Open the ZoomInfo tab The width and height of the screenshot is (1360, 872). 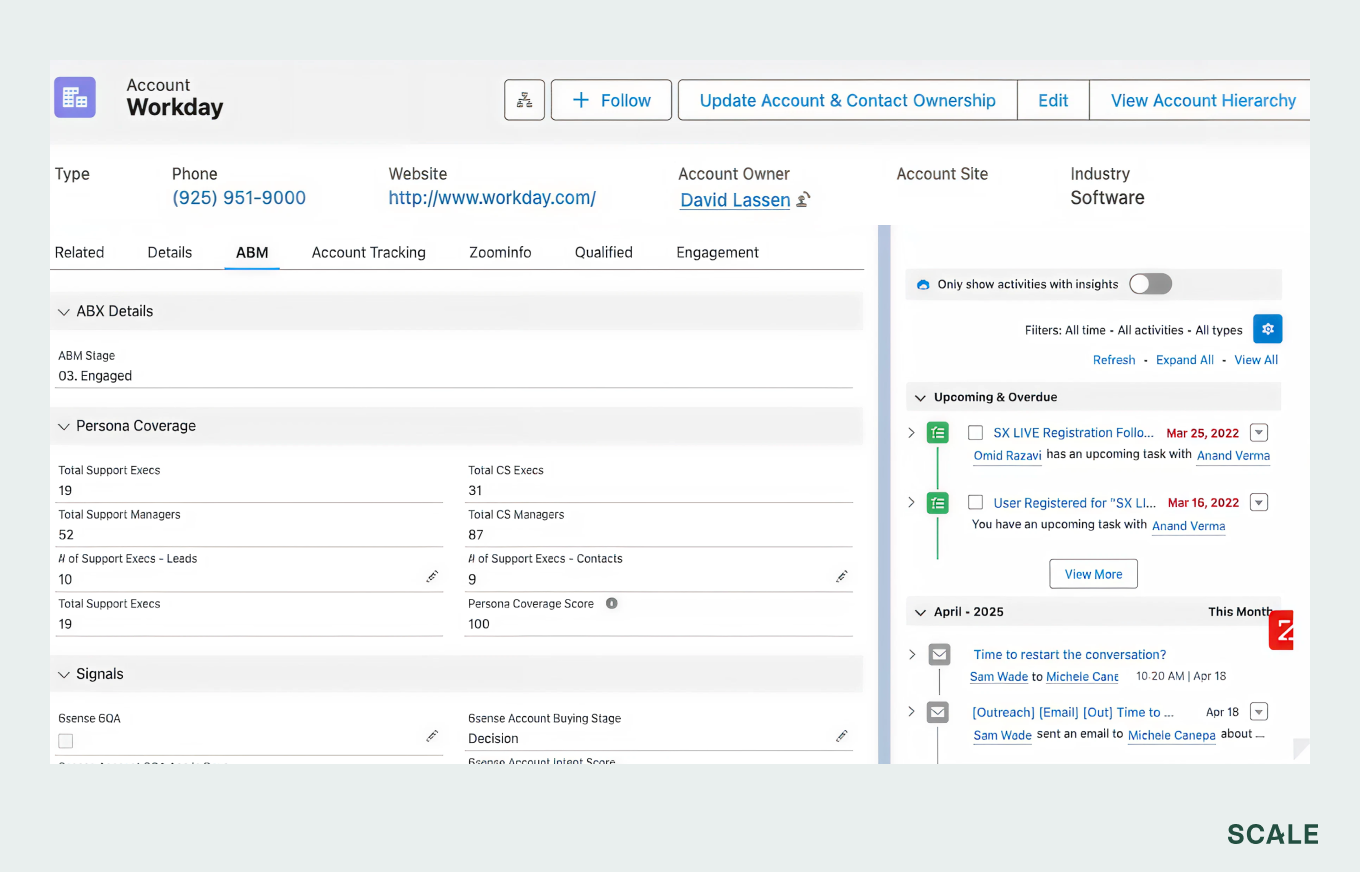click(x=500, y=252)
